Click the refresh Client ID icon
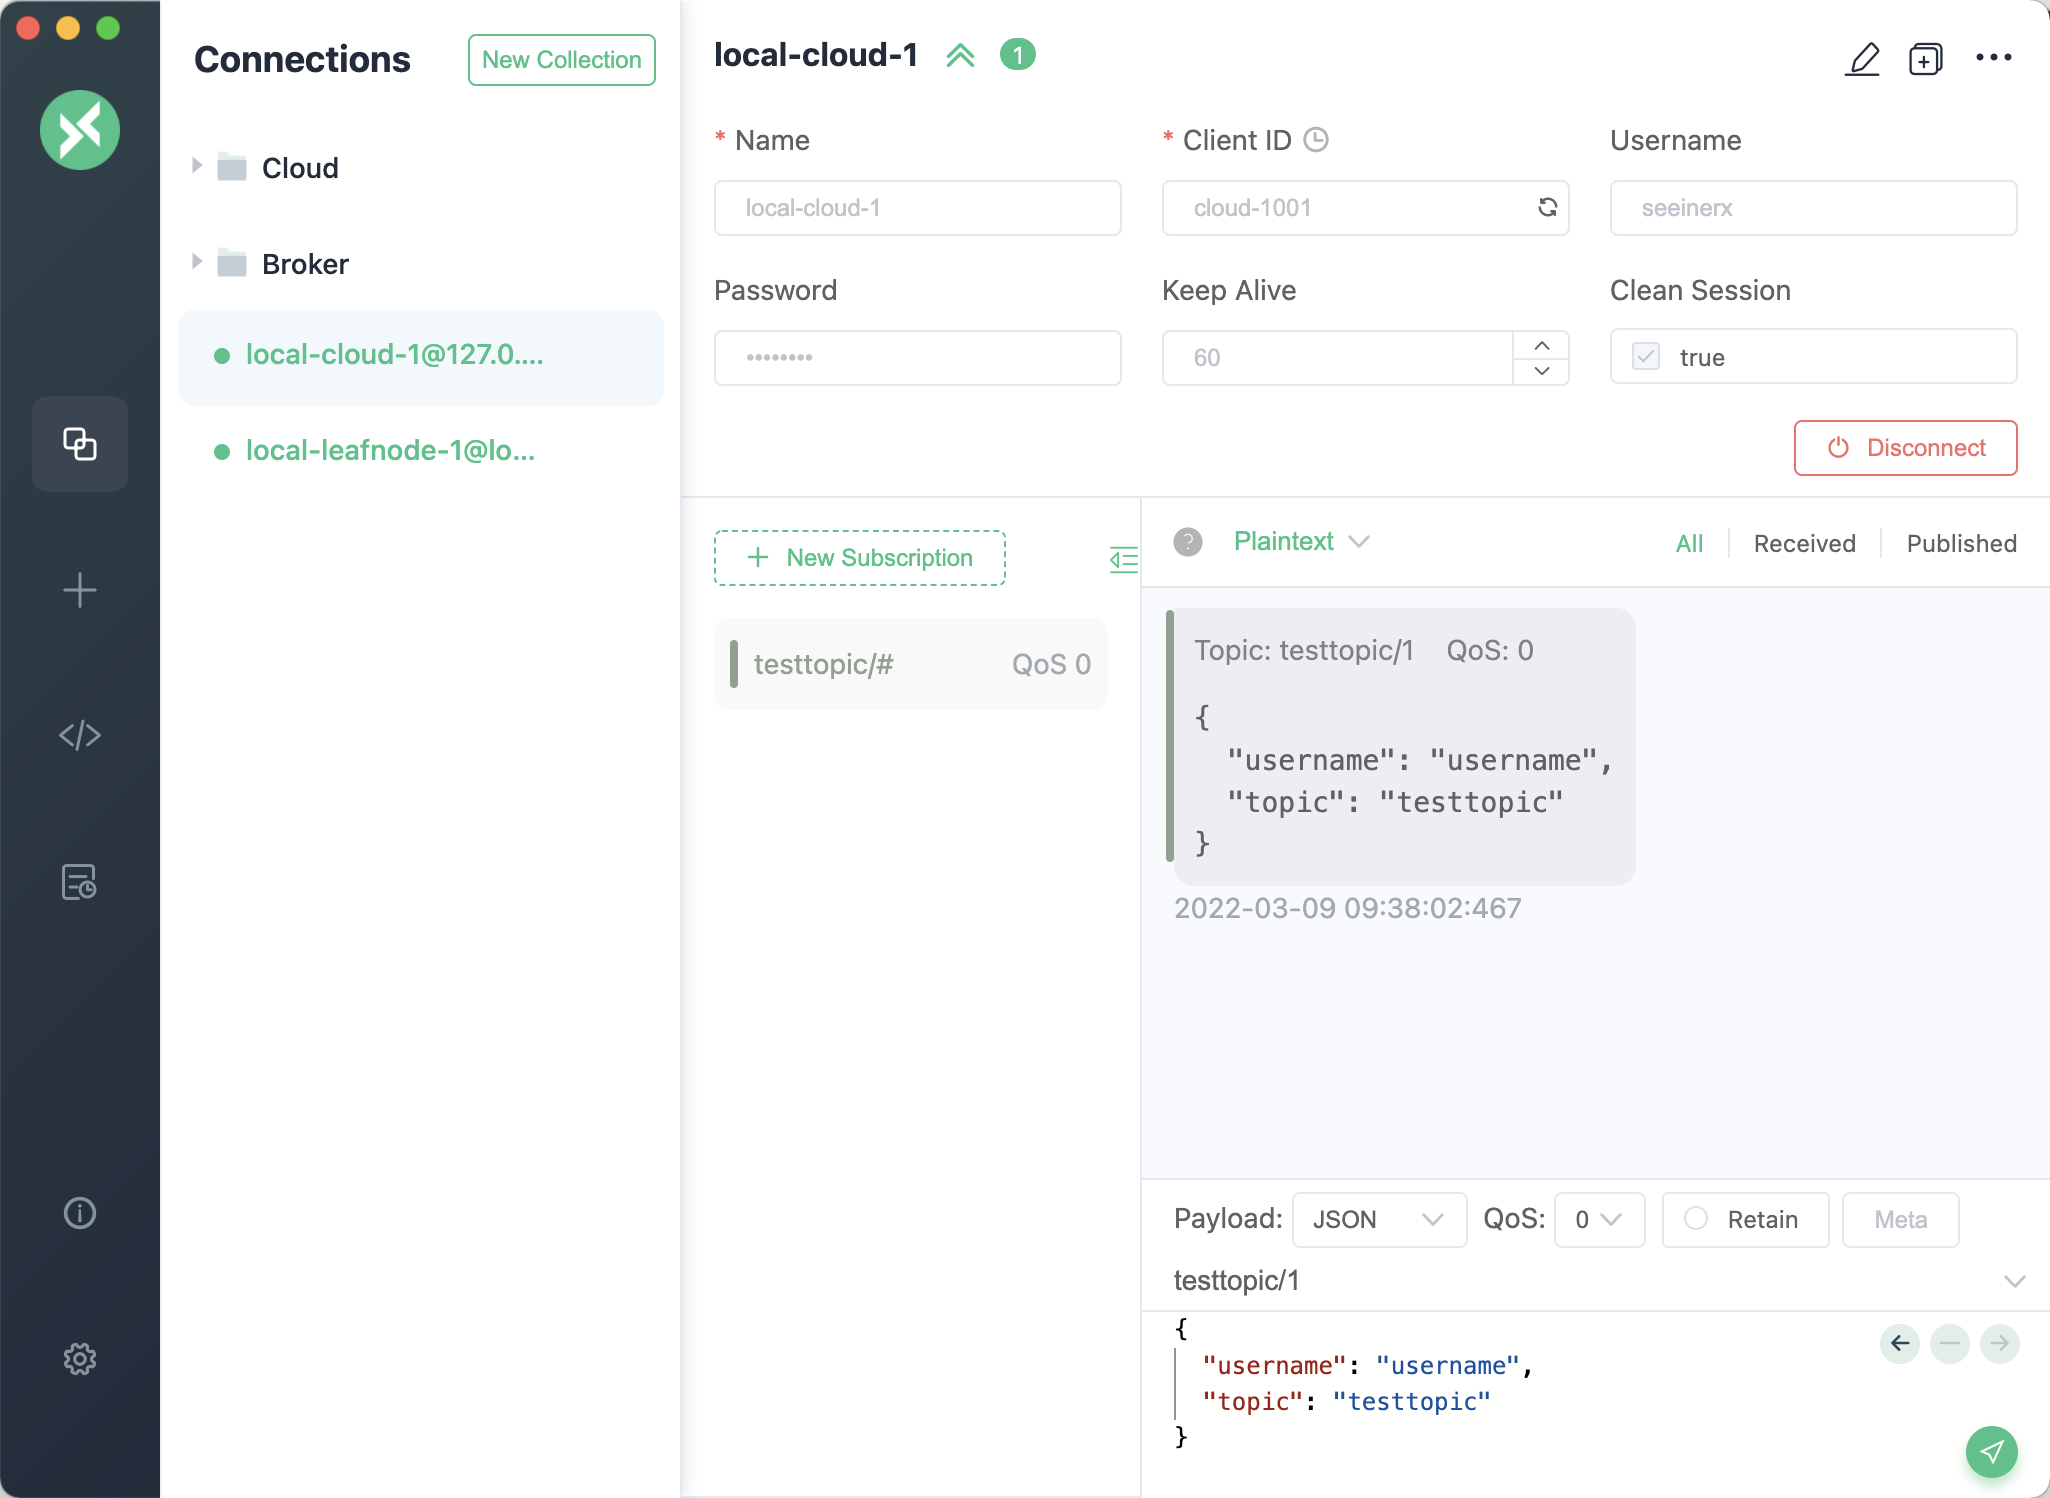2050x1498 pixels. [x=1547, y=207]
